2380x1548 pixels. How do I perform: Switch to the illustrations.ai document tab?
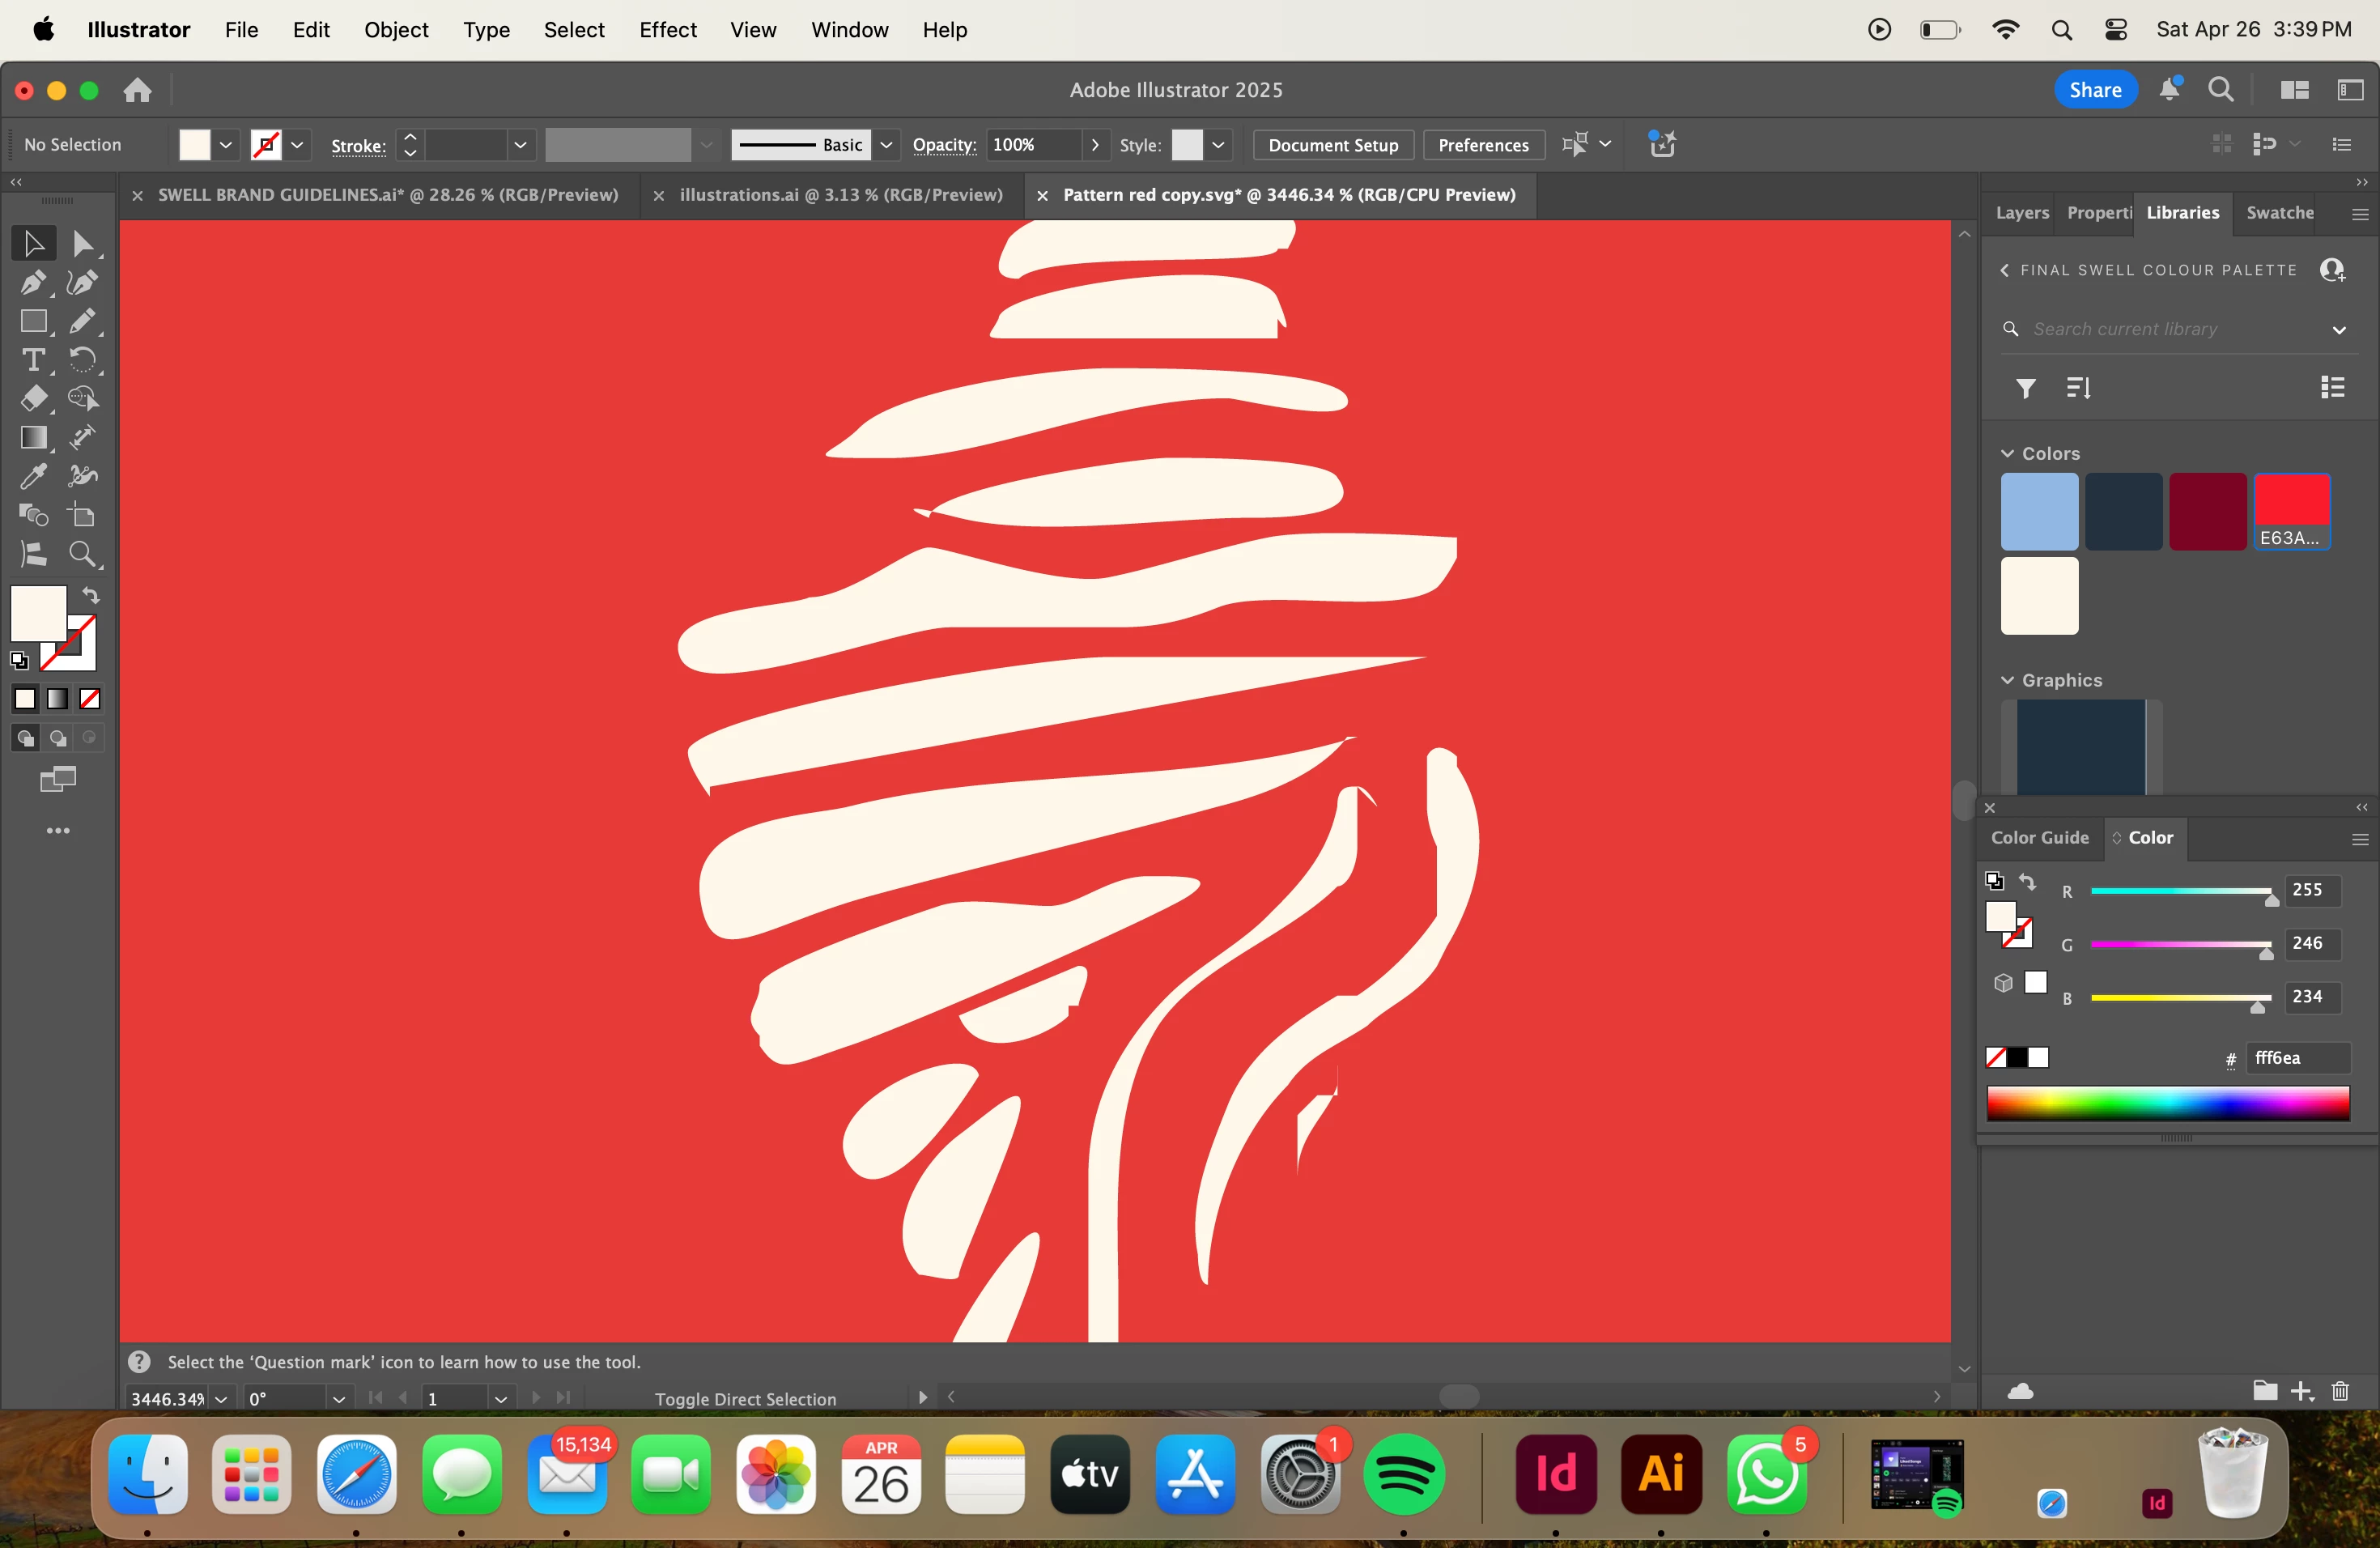[840, 195]
